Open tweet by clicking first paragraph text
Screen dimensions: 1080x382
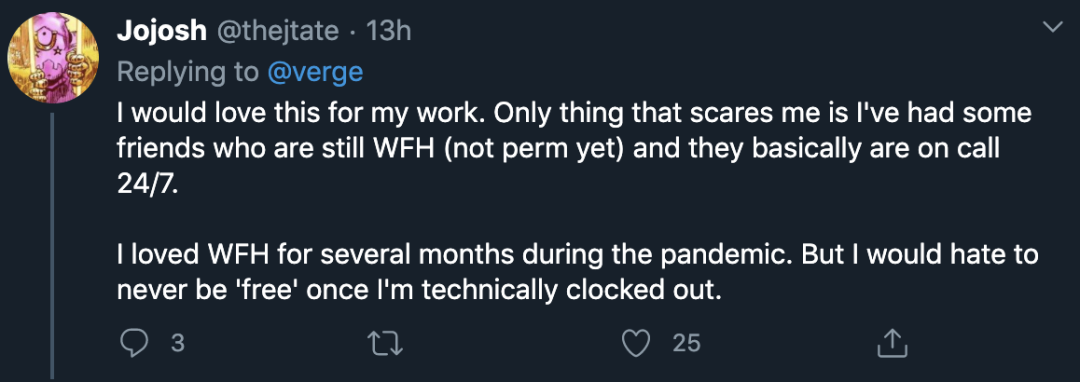574,150
